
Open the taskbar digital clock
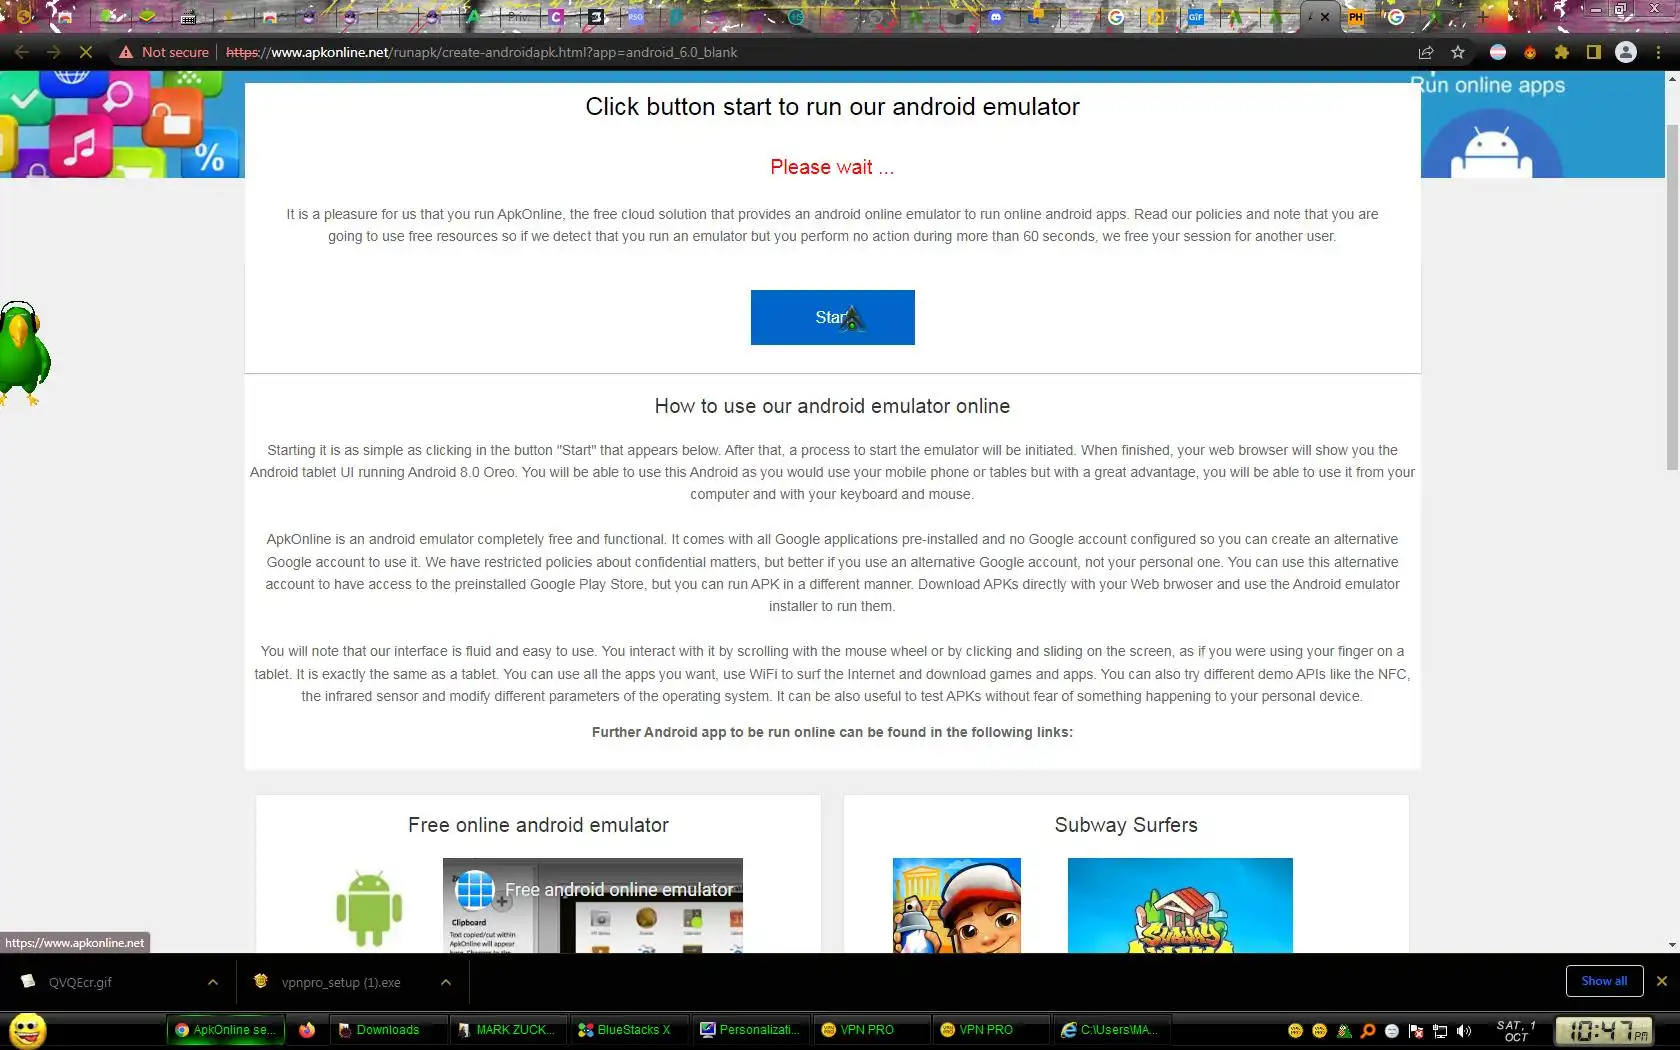(x=1604, y=1031)
